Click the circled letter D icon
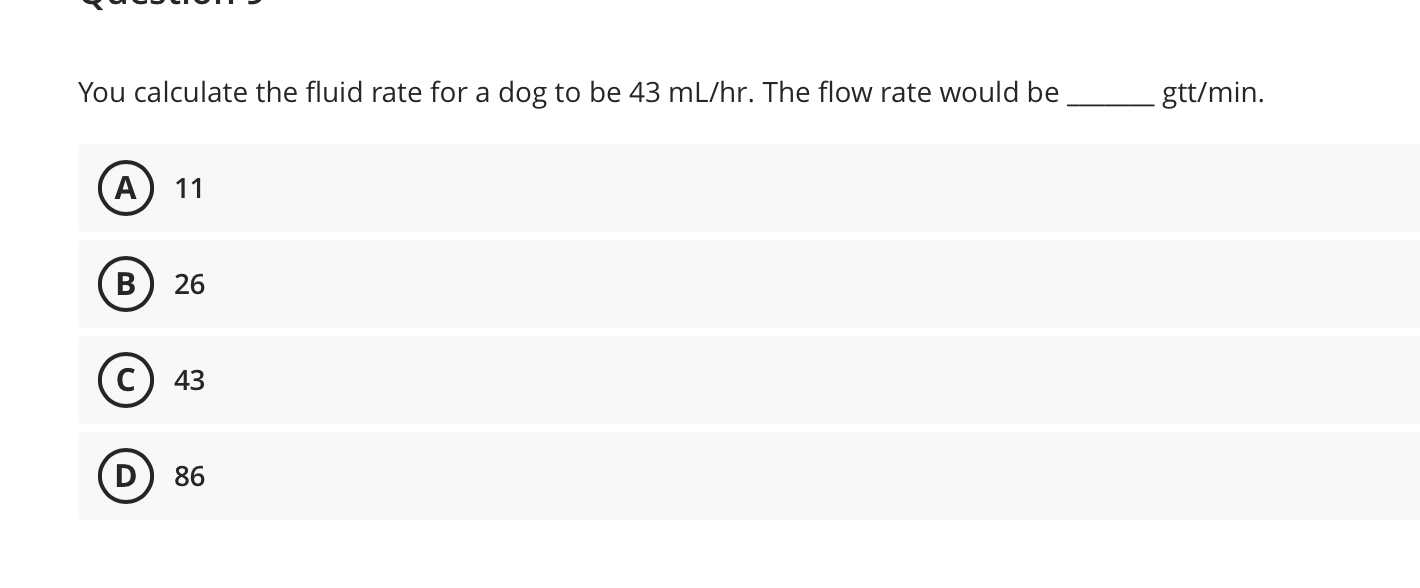1420x588 pixels. pyautogui.click(x=126, y=476)
